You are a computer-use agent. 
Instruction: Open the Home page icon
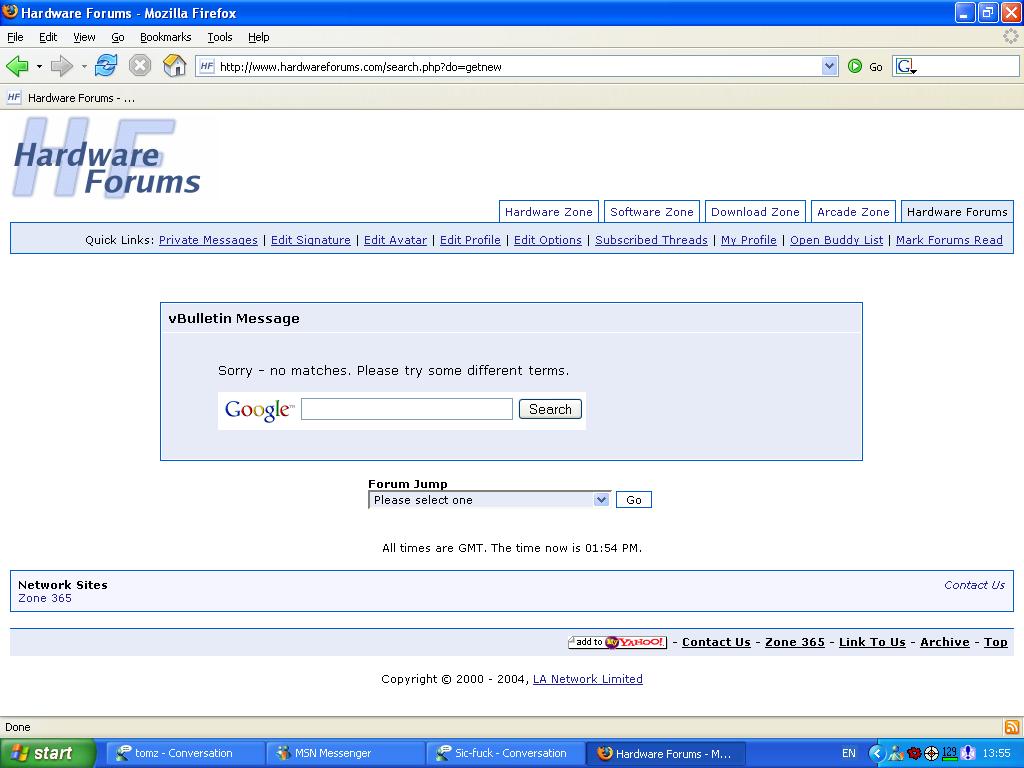[x=174, y=66]
